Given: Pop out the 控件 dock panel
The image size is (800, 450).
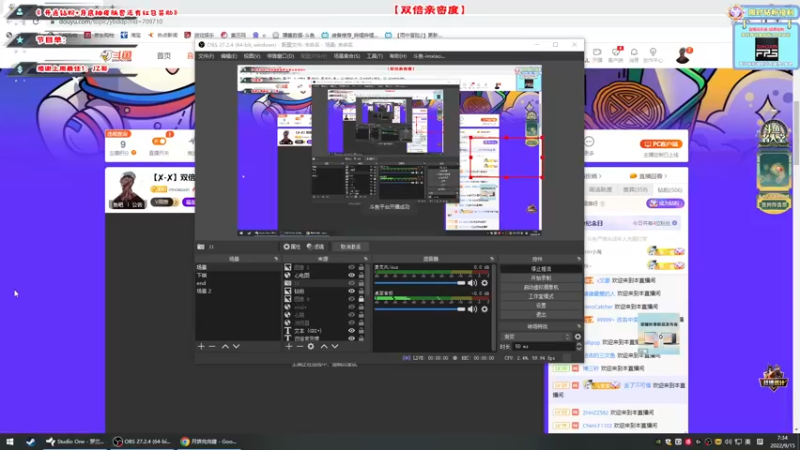Looking at the screenshot, I should [579, 259].
